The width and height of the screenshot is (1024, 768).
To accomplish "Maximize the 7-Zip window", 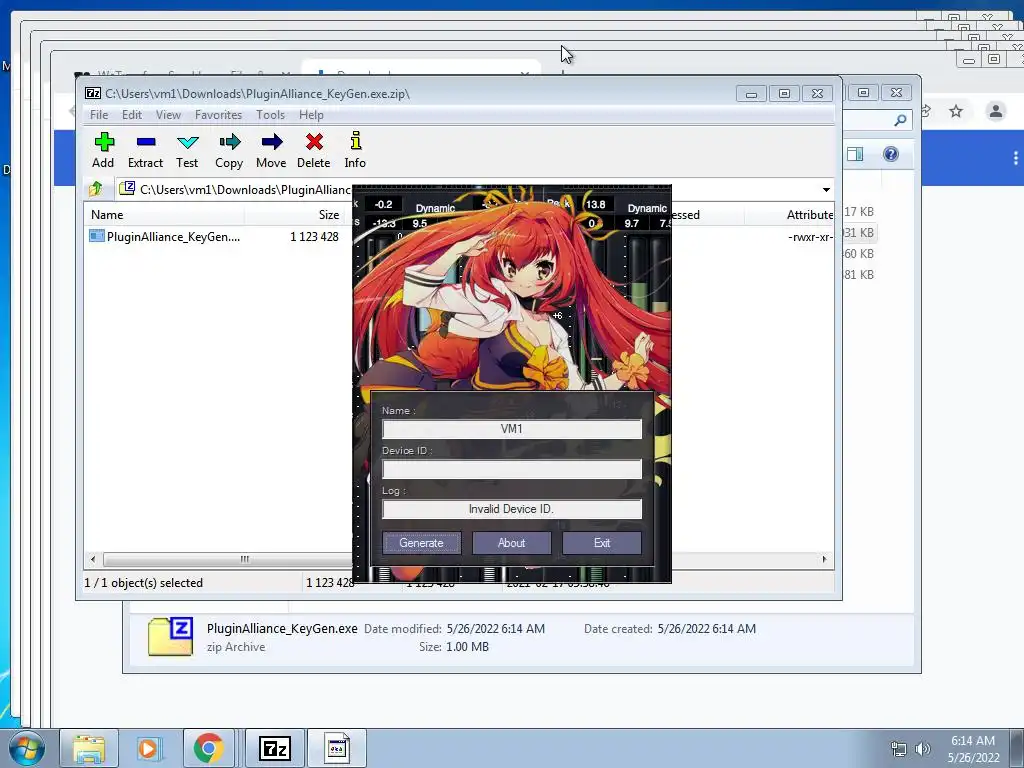I will point(784,94).
